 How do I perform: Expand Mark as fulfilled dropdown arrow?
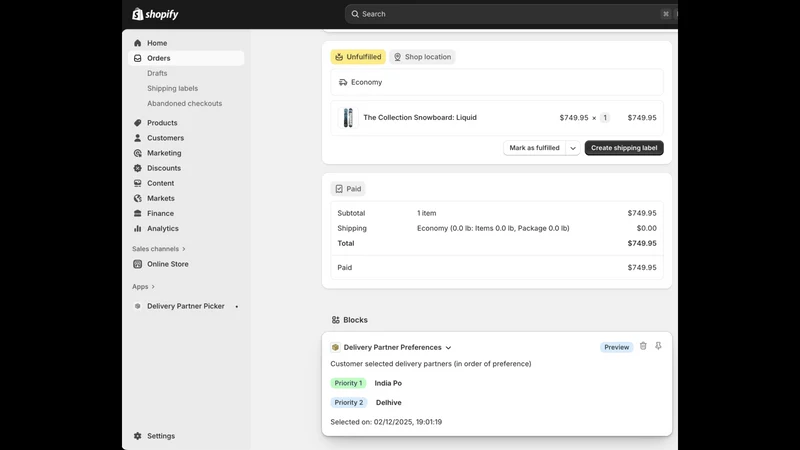pos(573,148)
